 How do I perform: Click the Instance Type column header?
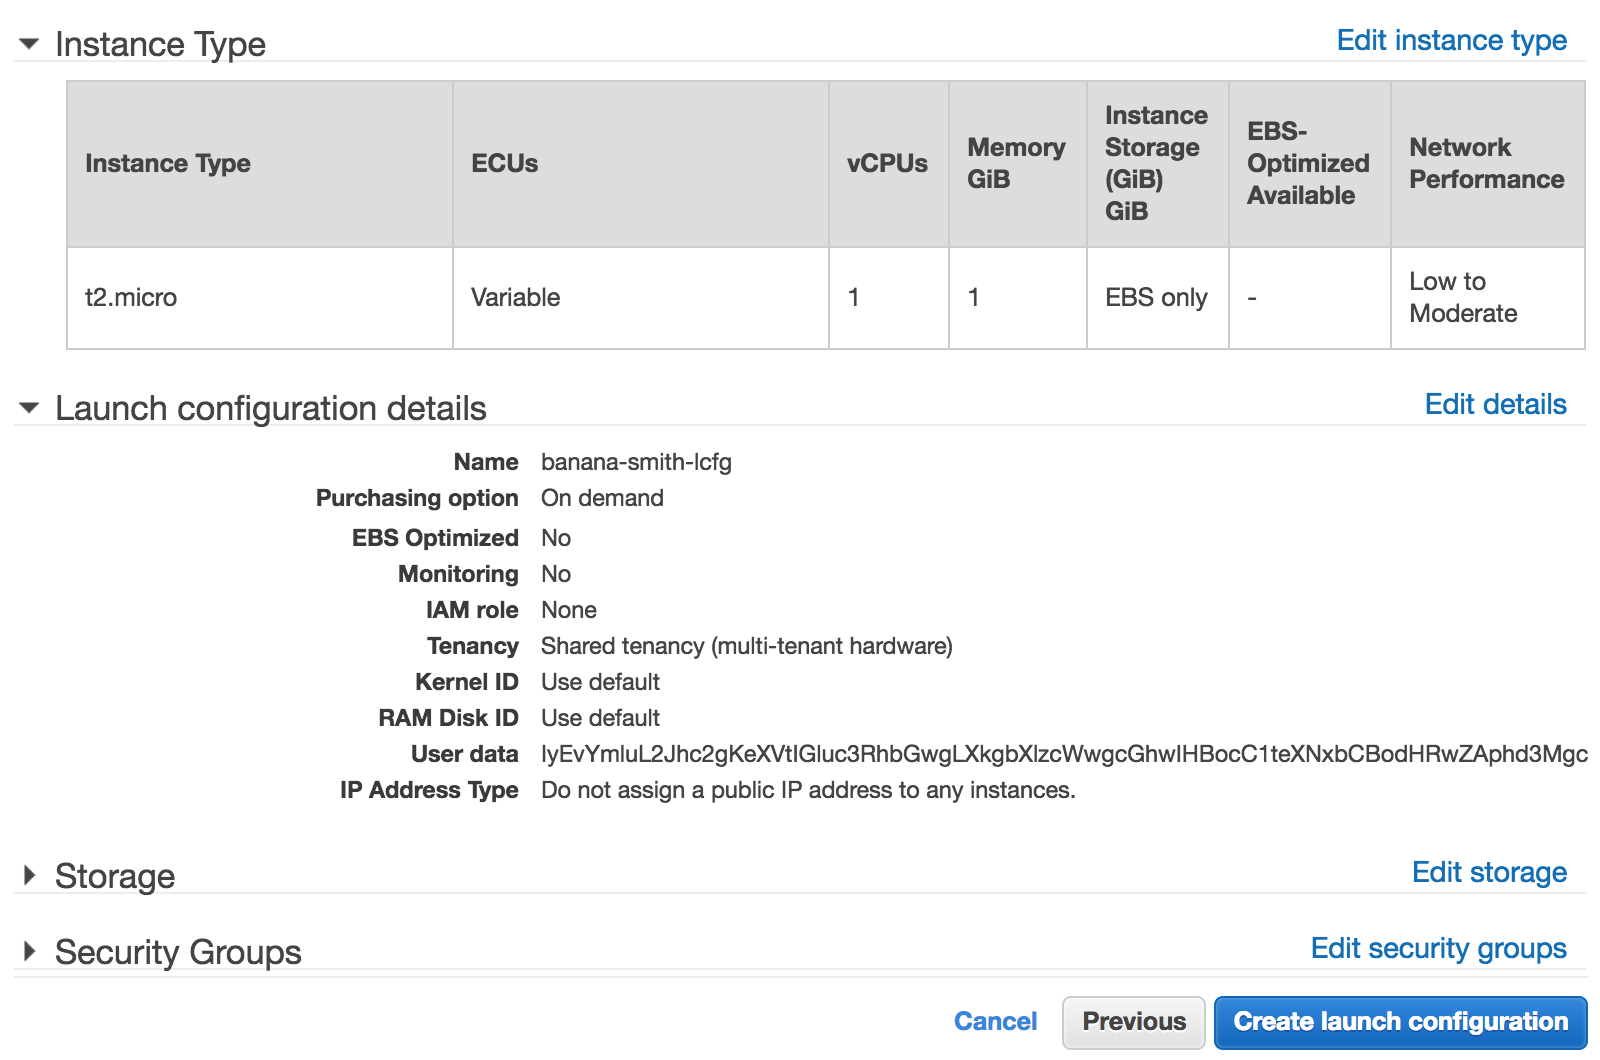click(x=260, y=164)
